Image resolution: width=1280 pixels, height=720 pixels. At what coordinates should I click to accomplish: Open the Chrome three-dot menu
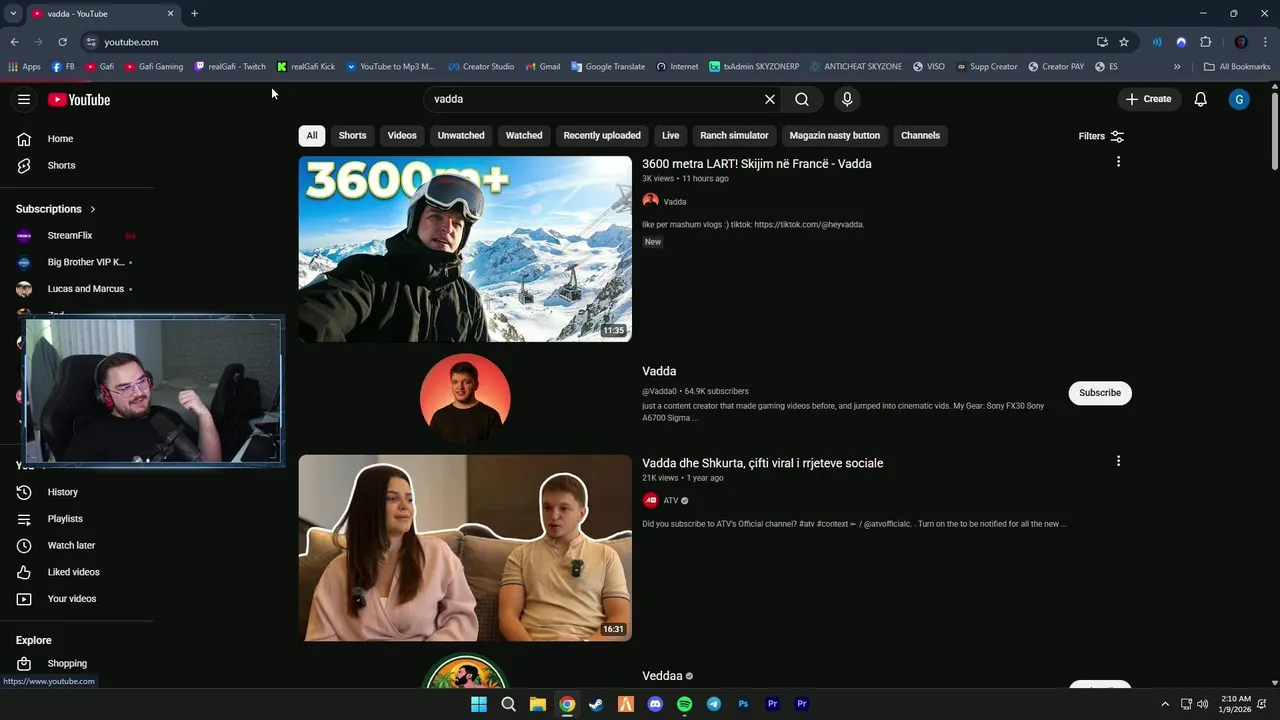(x=1265, y=42)
